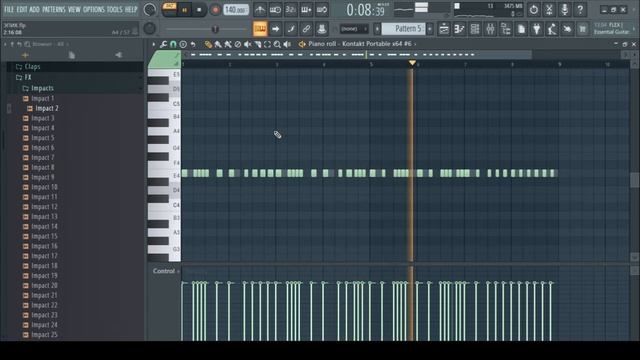Click the record button

(215, 9)
